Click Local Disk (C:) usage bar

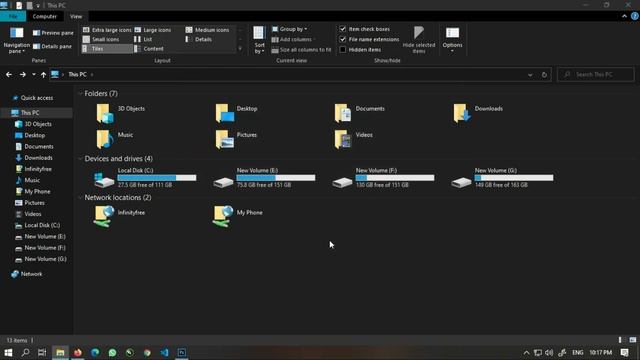157,178
